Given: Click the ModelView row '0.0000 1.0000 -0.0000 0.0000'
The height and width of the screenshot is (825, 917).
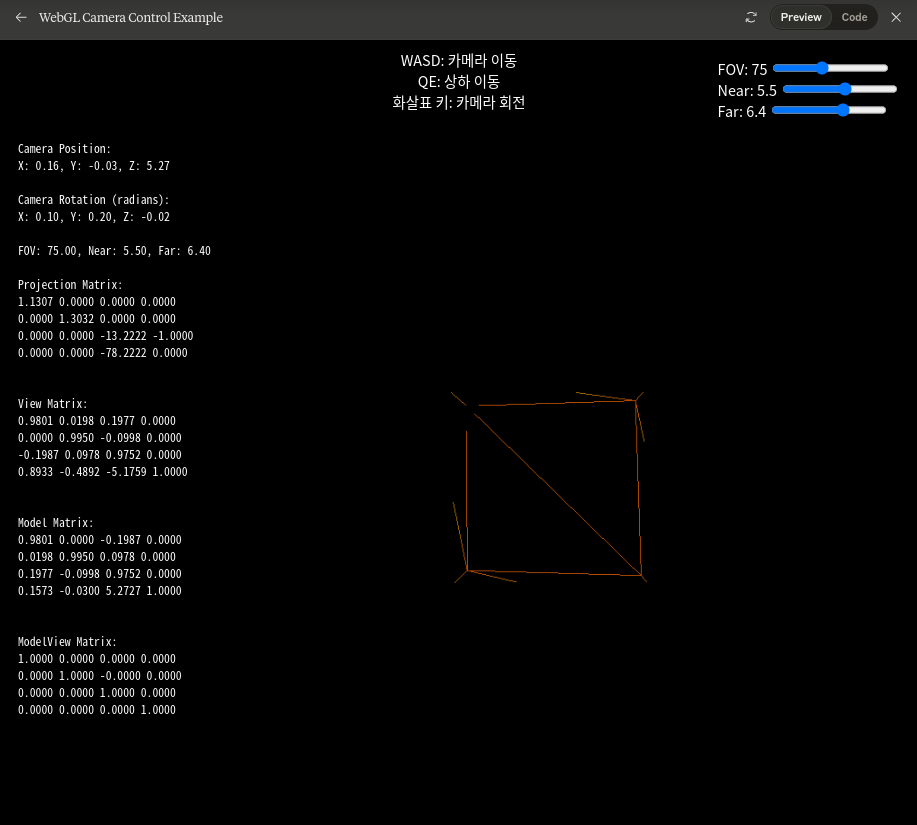Looking at the screenshot, I should pos(99,675).
